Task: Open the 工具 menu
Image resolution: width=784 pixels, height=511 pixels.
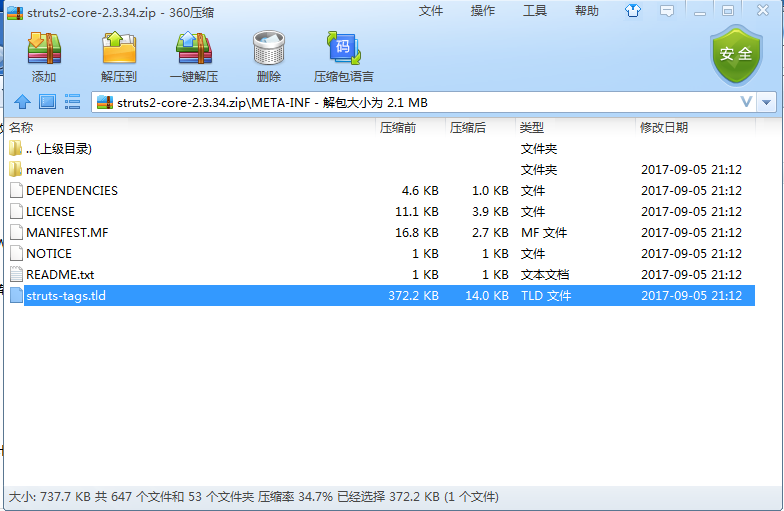Action: pos(534,11)
